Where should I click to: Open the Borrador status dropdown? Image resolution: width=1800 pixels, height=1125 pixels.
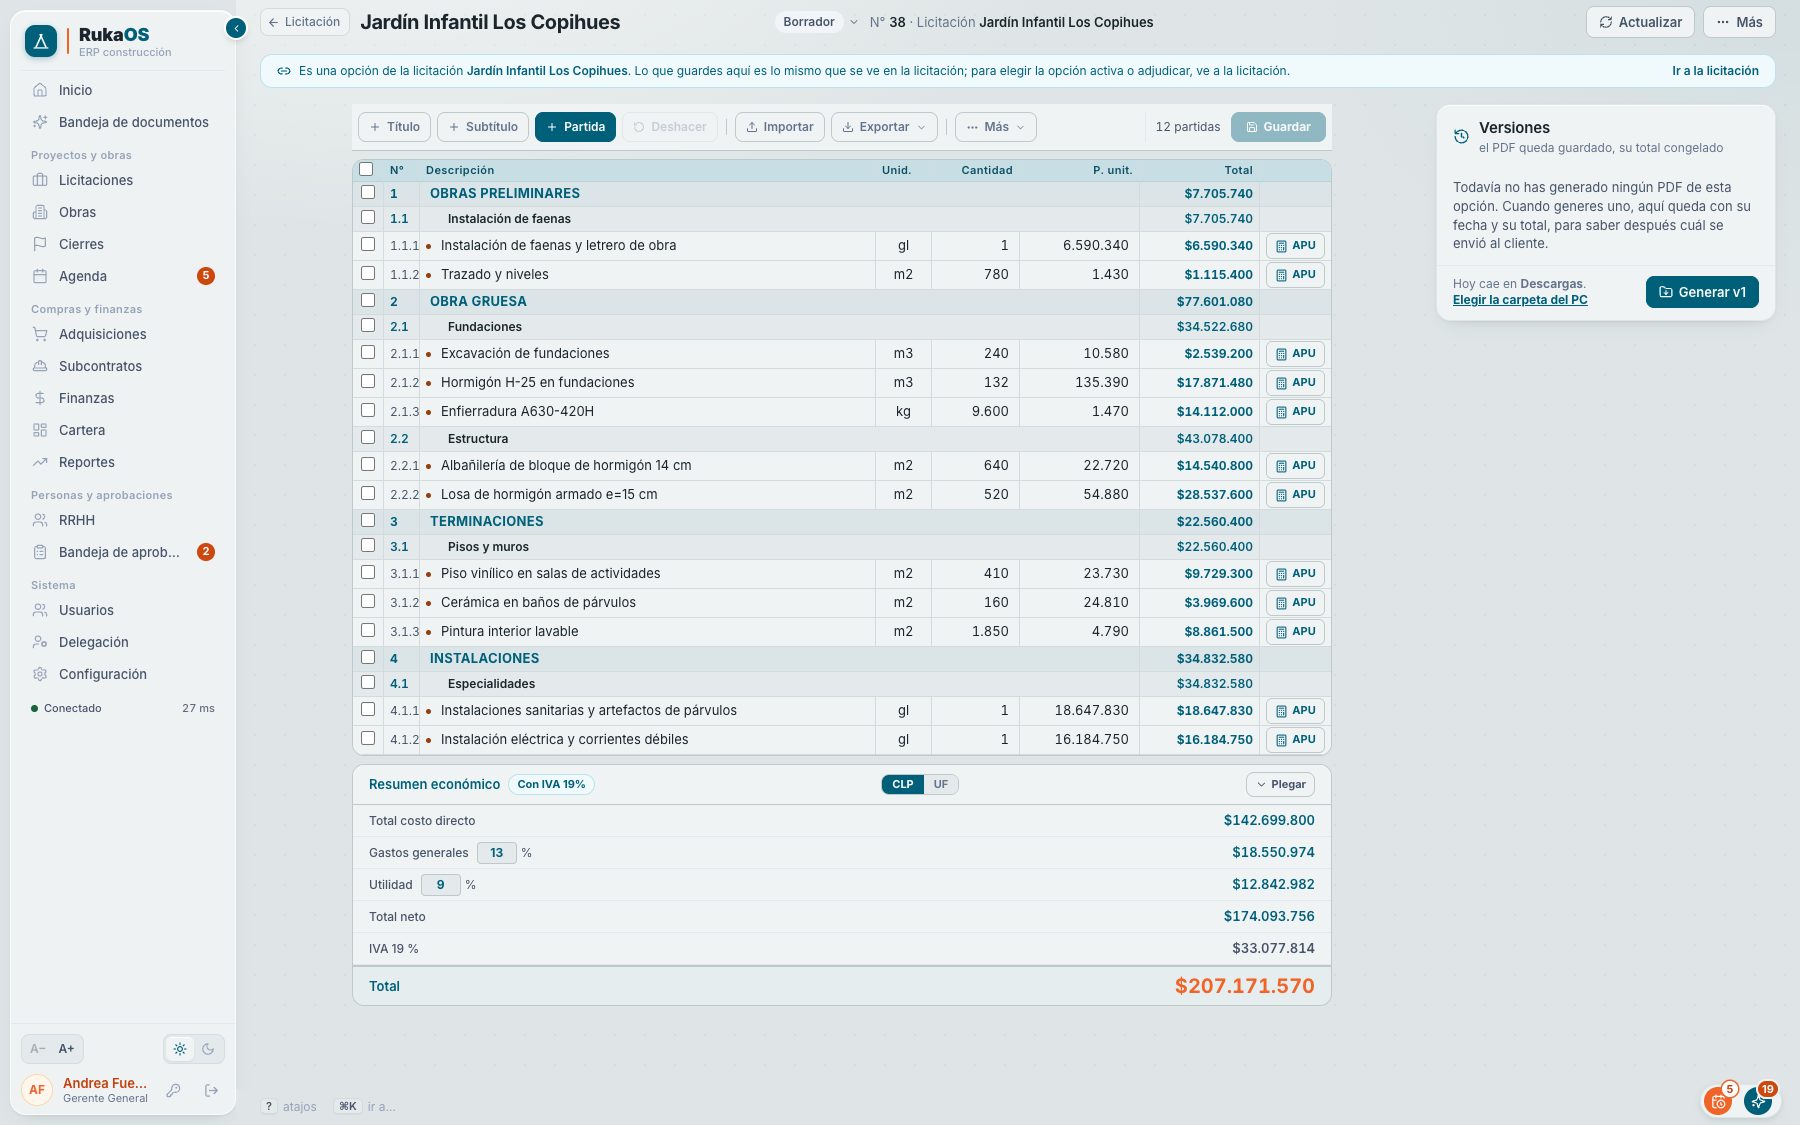818,22
